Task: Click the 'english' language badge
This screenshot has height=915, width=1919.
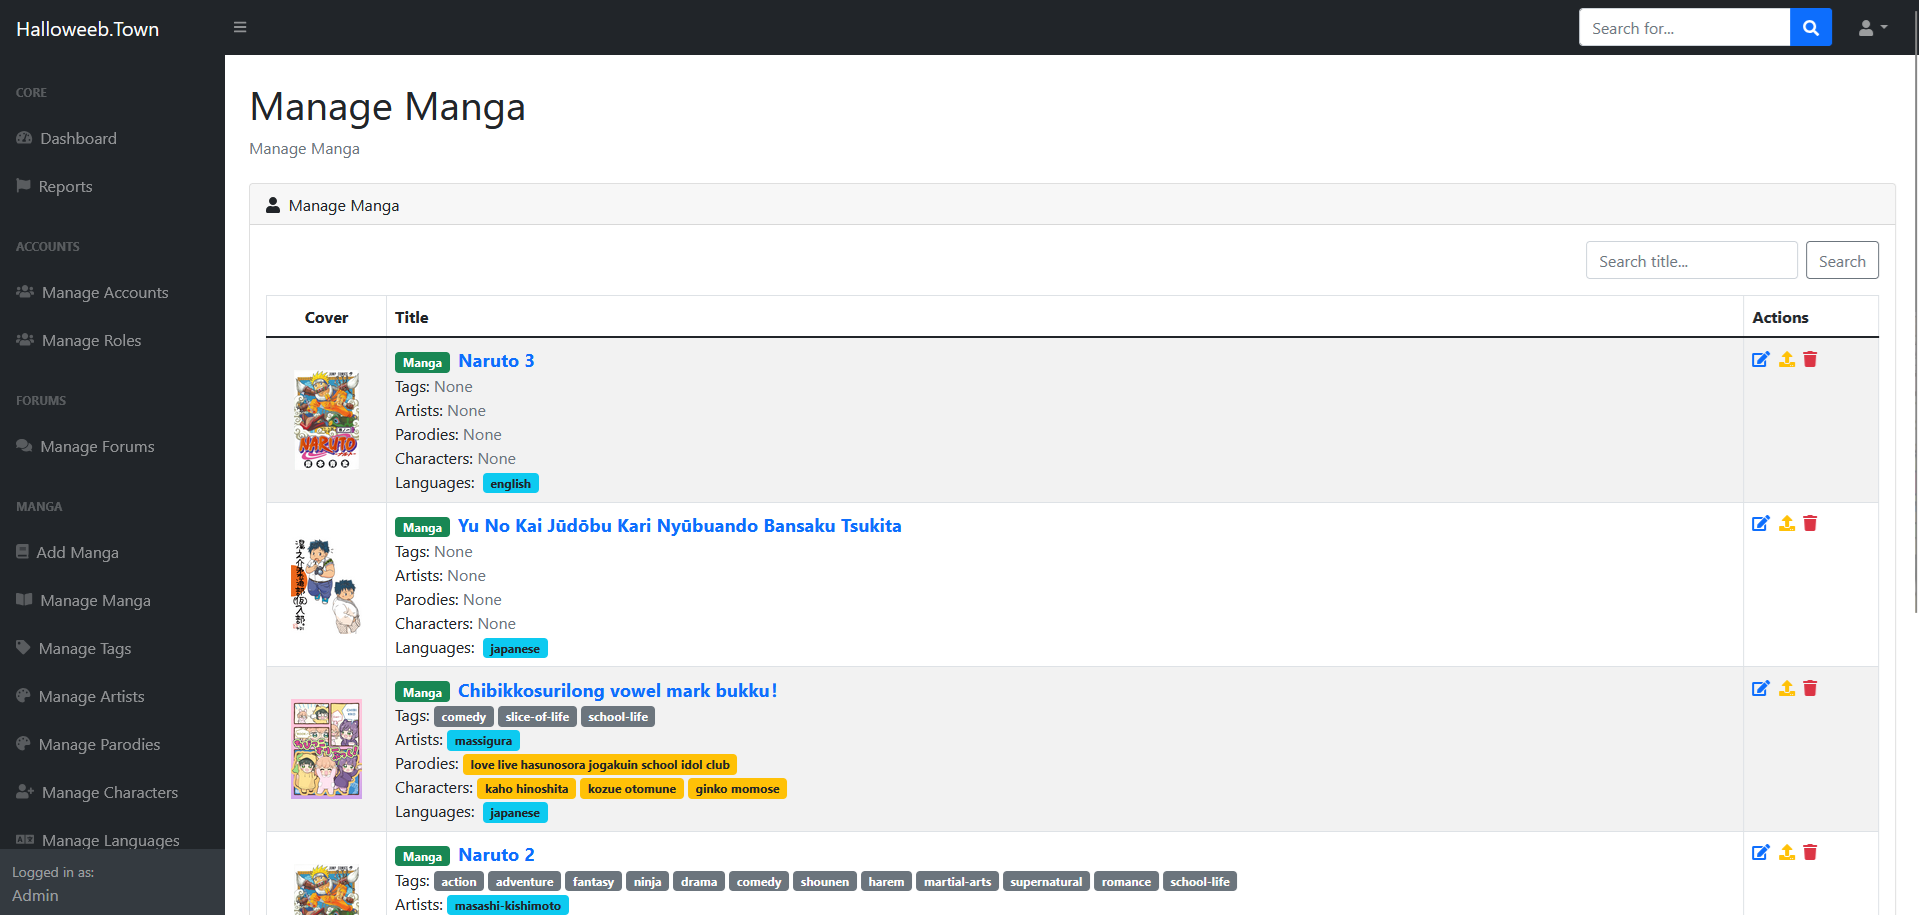Action: [511, 483]
